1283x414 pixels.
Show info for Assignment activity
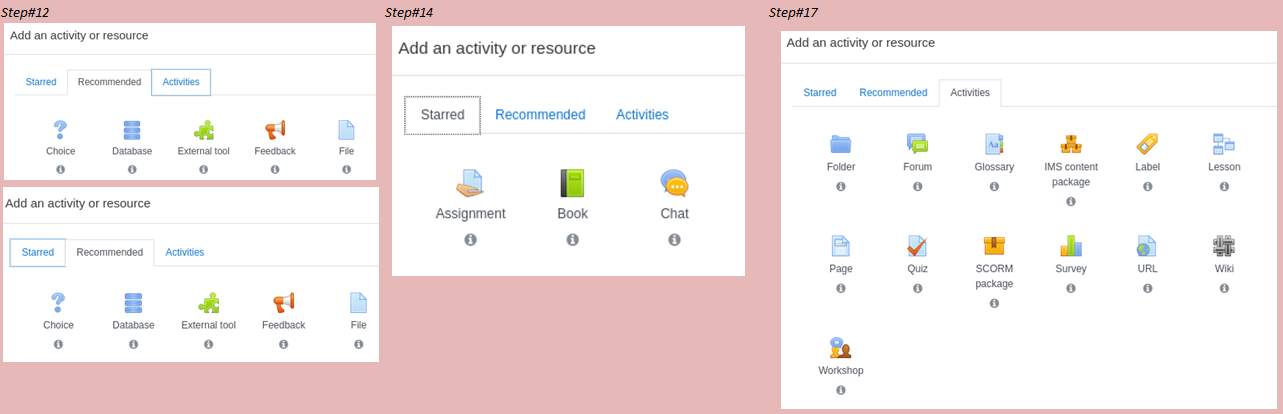click(x=470, y=240)
